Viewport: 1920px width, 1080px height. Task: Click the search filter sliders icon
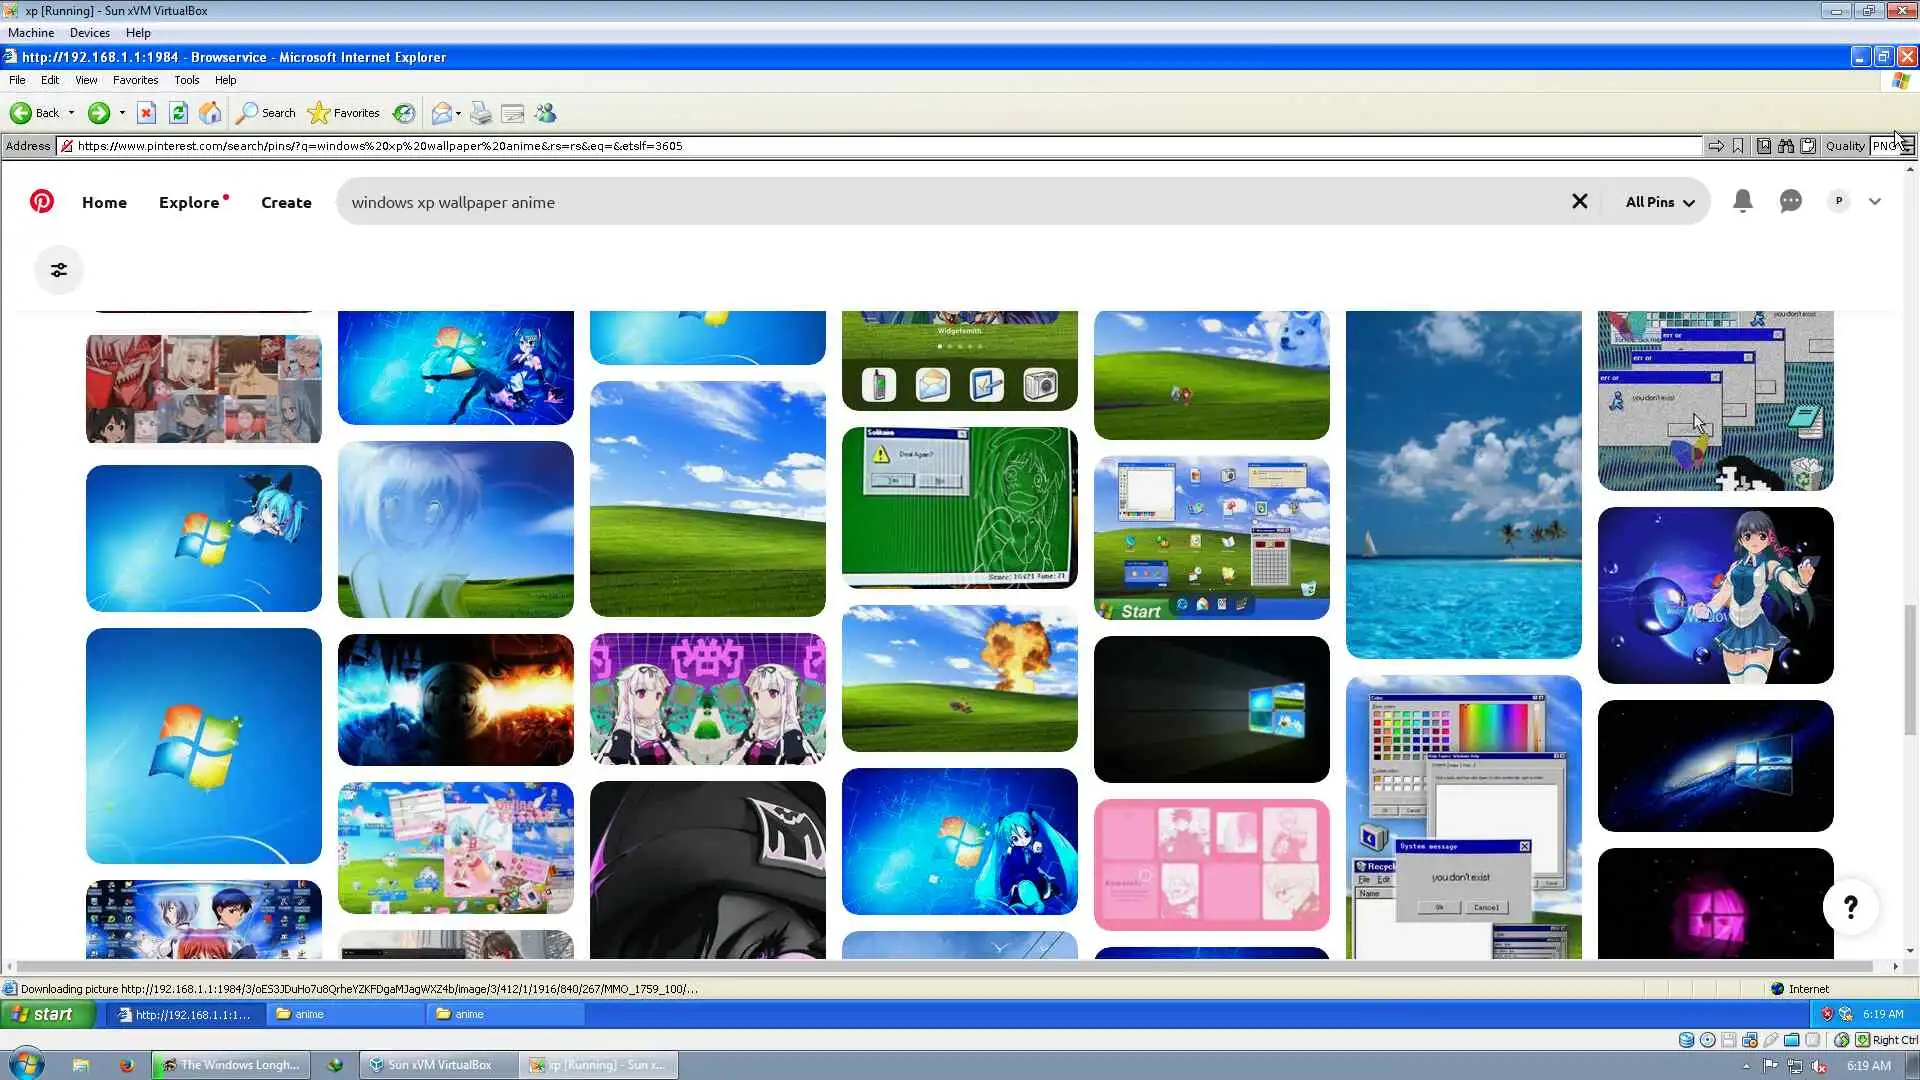[x=59, y=270]
